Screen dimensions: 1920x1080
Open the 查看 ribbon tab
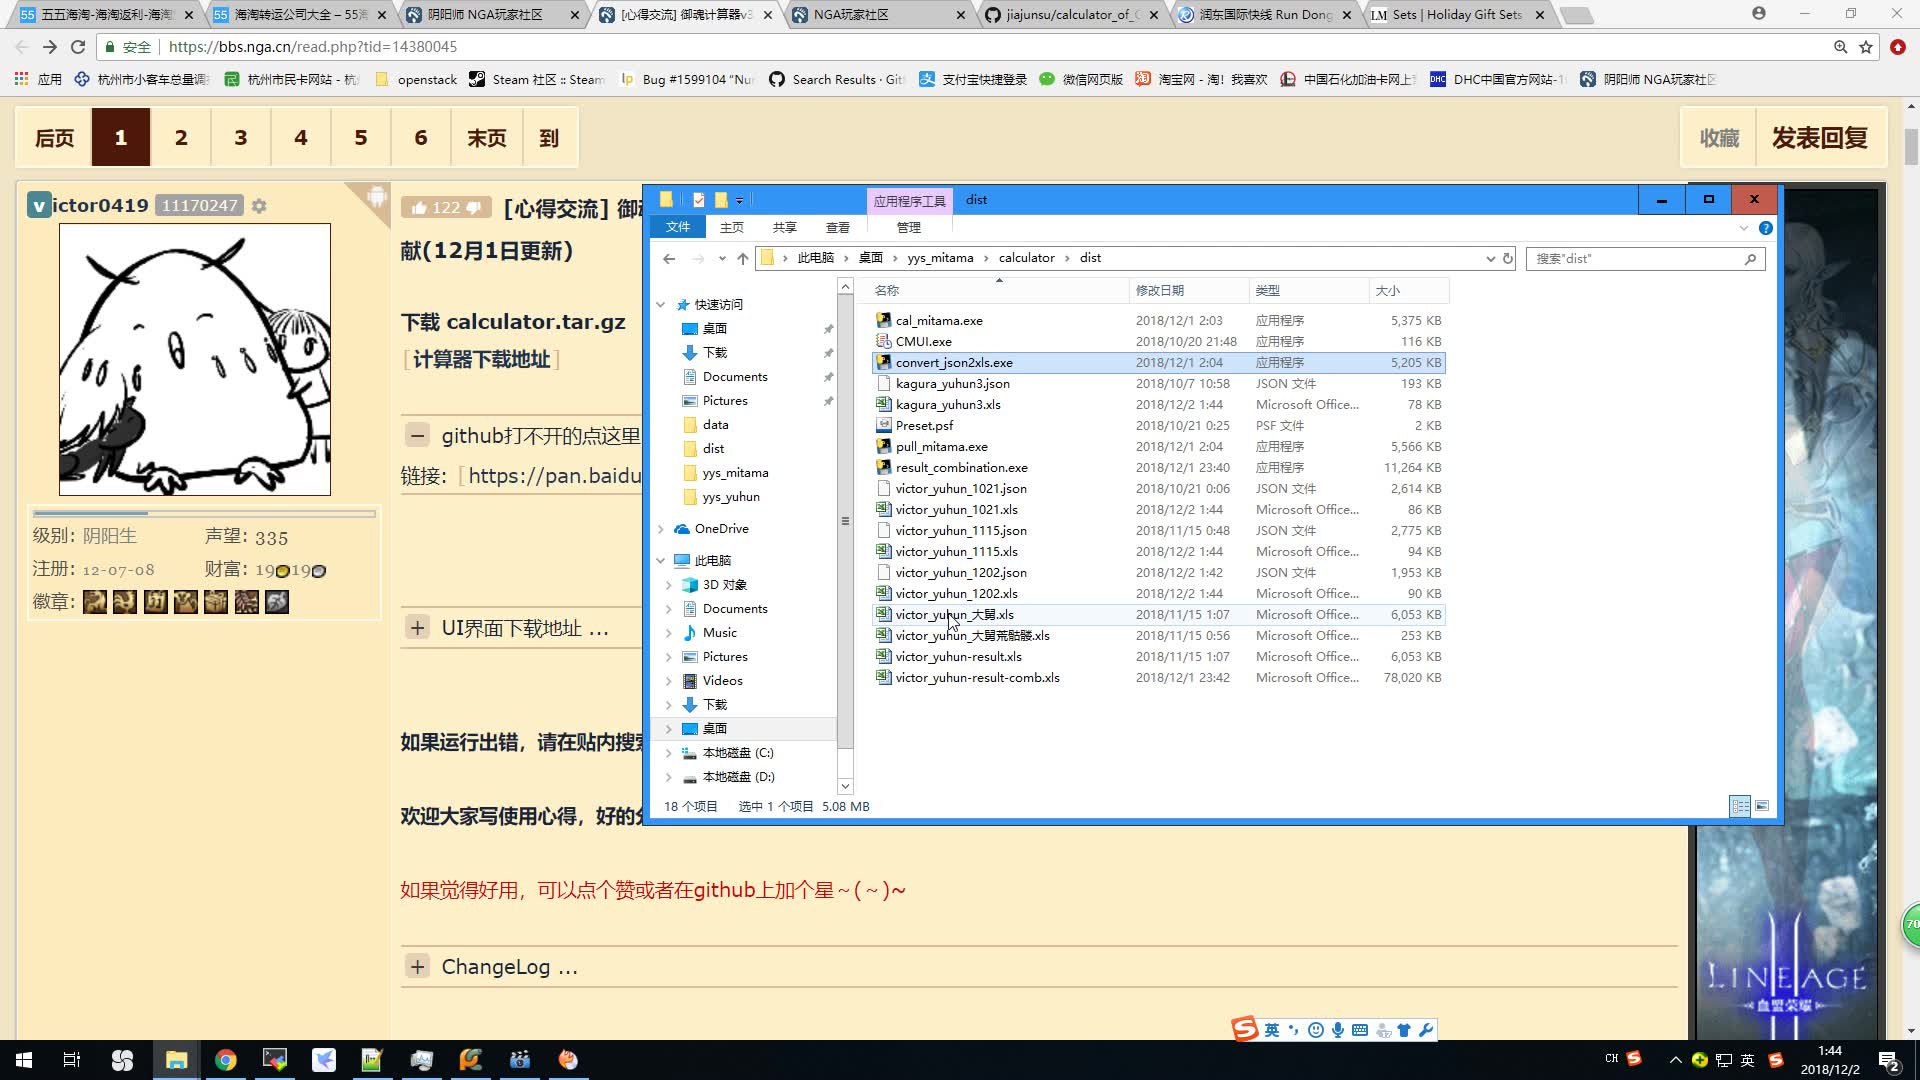pyautogui.click(x=837, y=227)
